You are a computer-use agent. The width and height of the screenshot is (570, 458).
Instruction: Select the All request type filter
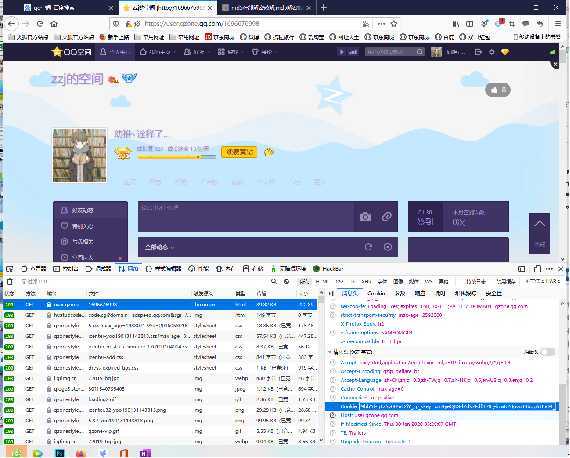click(304, 281)
